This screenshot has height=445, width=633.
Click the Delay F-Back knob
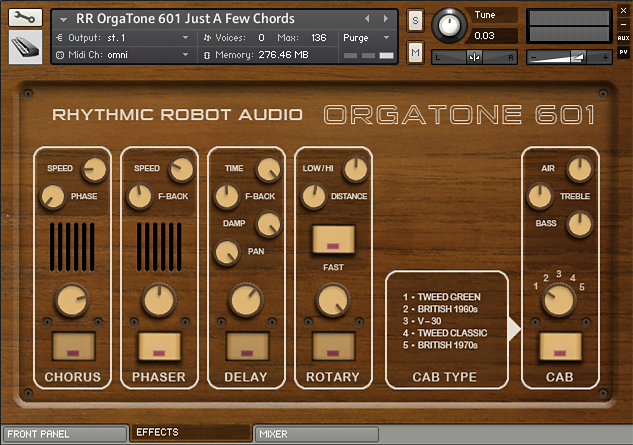click(226, 197)
